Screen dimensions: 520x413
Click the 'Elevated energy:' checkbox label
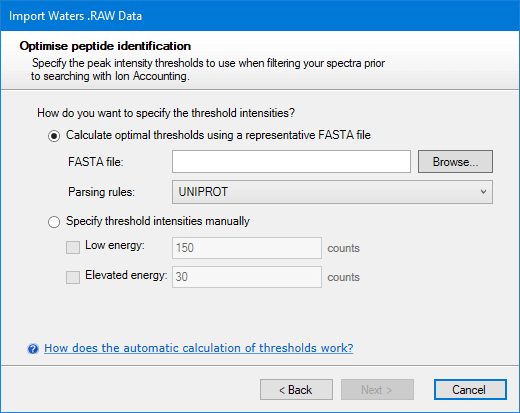click(x=126, y=275)
